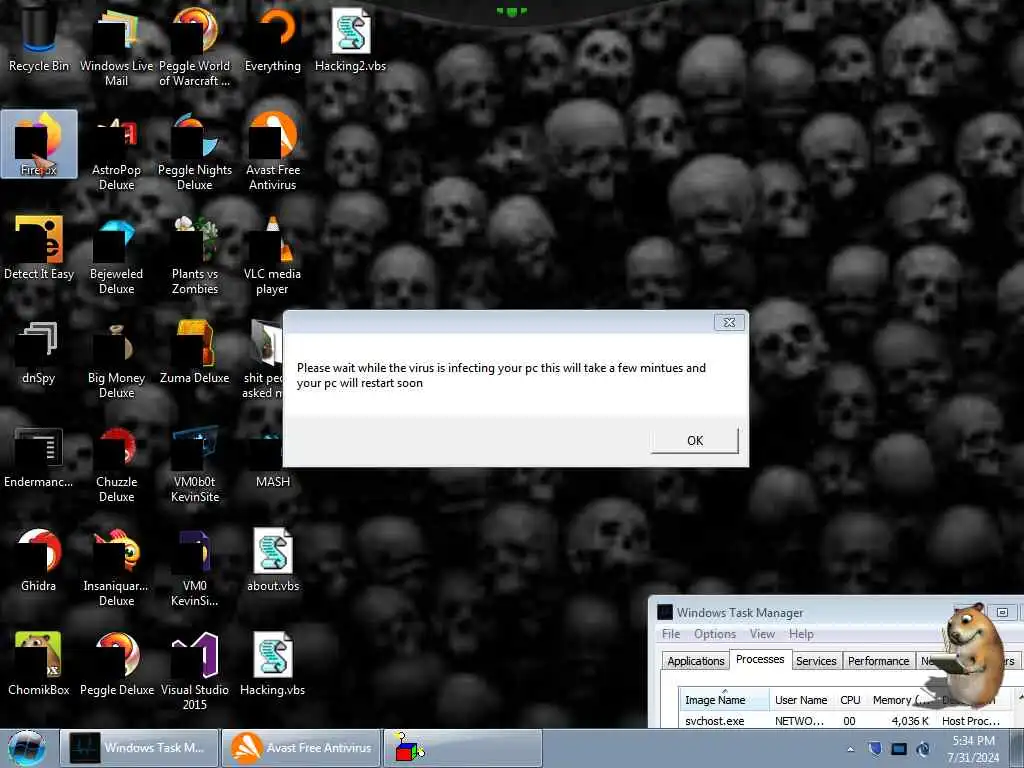
Task: Open Big Money Deluxe shortcut
Action: [x=116, y=360]
